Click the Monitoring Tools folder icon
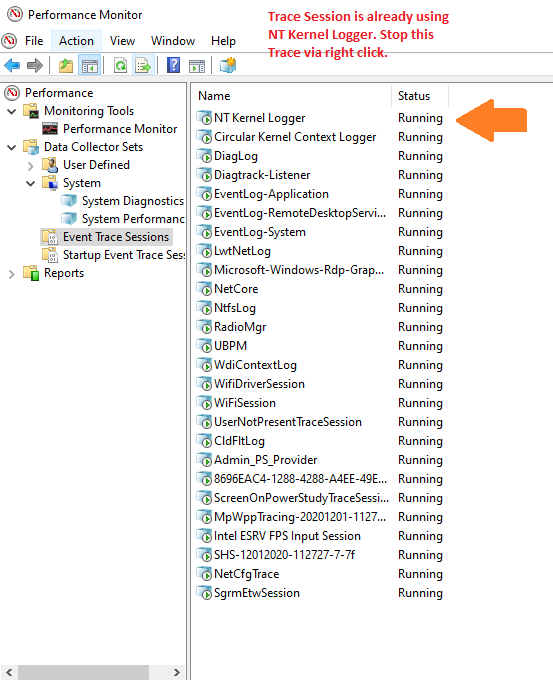This screenshot has width=553, height=680. point(31,111)
